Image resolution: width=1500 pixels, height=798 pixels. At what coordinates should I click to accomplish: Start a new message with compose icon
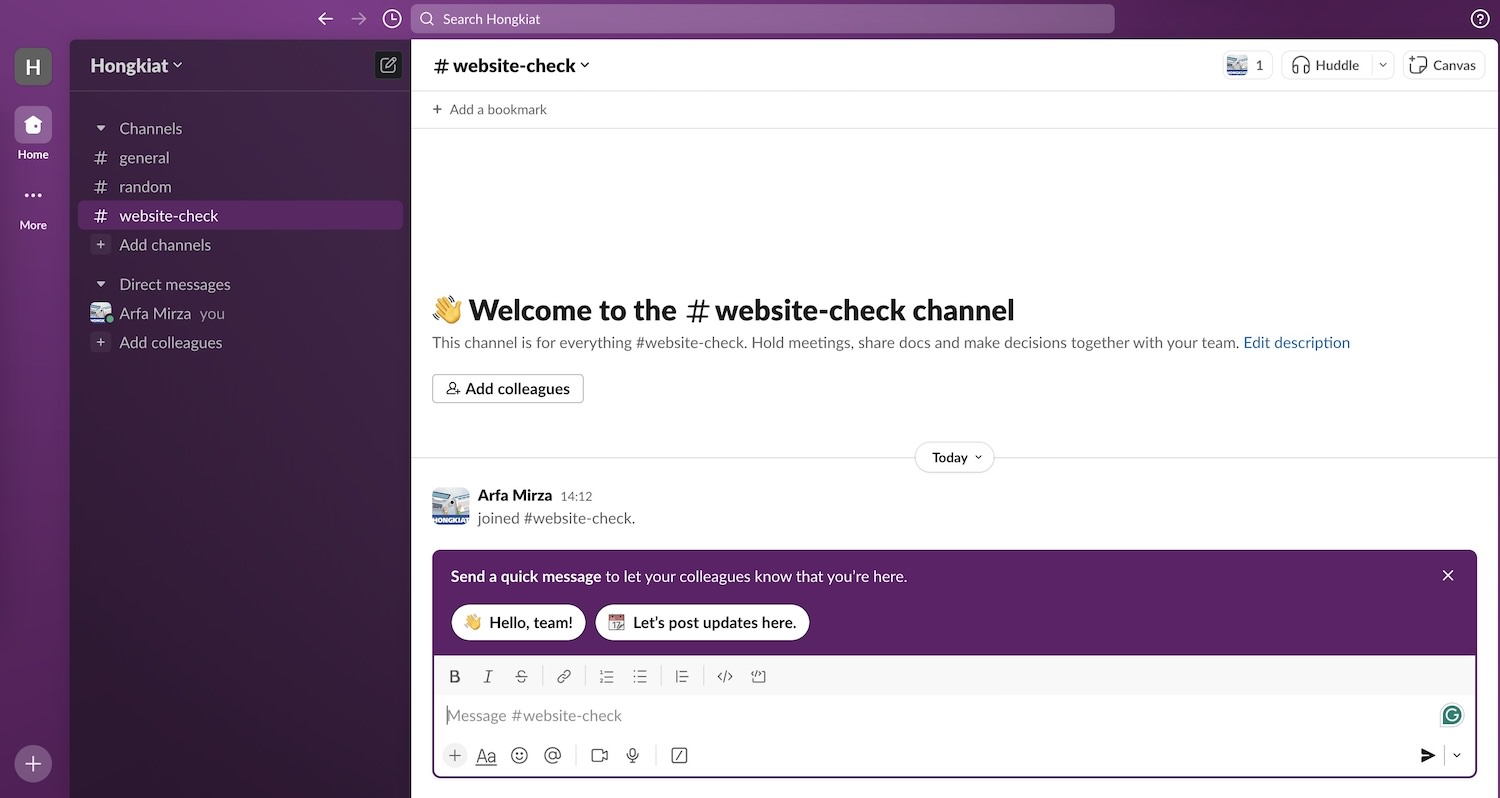pyautogui.click(x=388, y=65)
